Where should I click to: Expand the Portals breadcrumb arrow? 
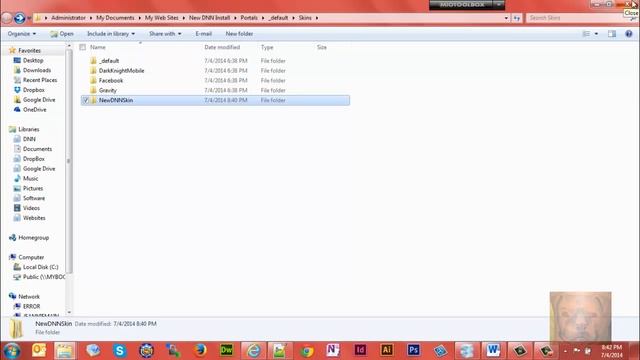pyautogui.click(x=263, y=18)
